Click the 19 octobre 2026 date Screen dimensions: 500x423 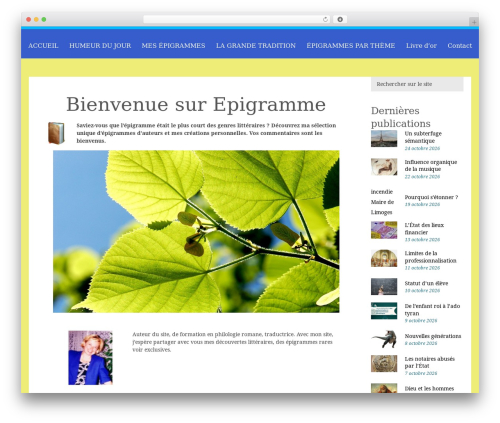click(422, 204)
